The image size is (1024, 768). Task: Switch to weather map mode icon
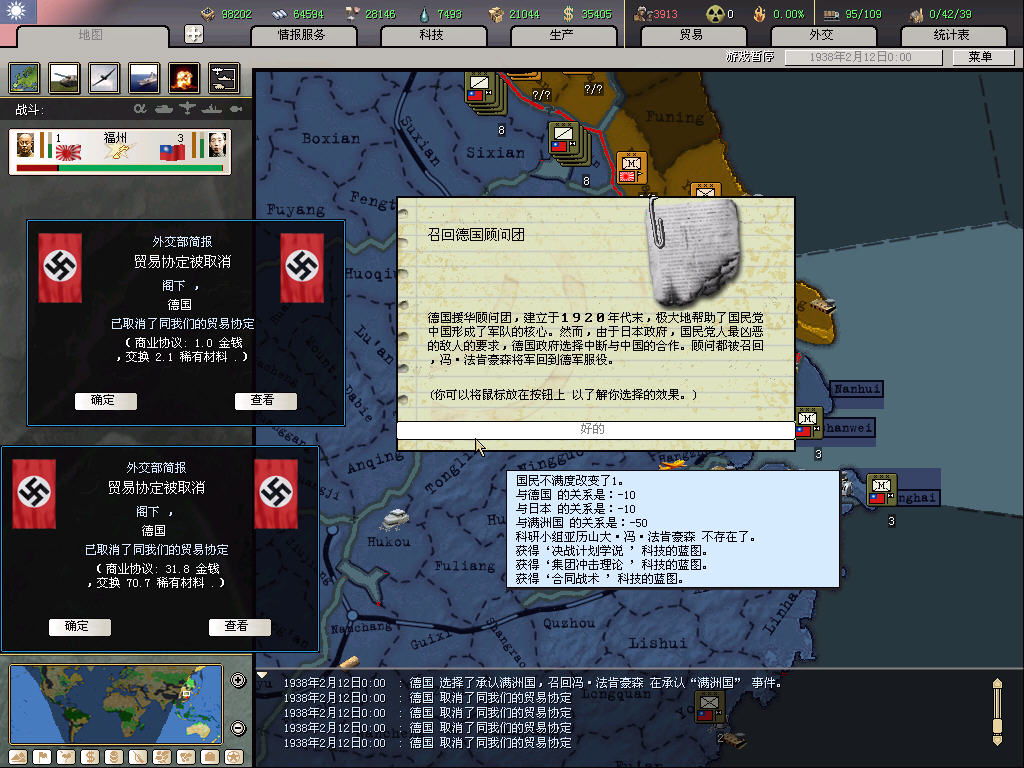[66, 757]
